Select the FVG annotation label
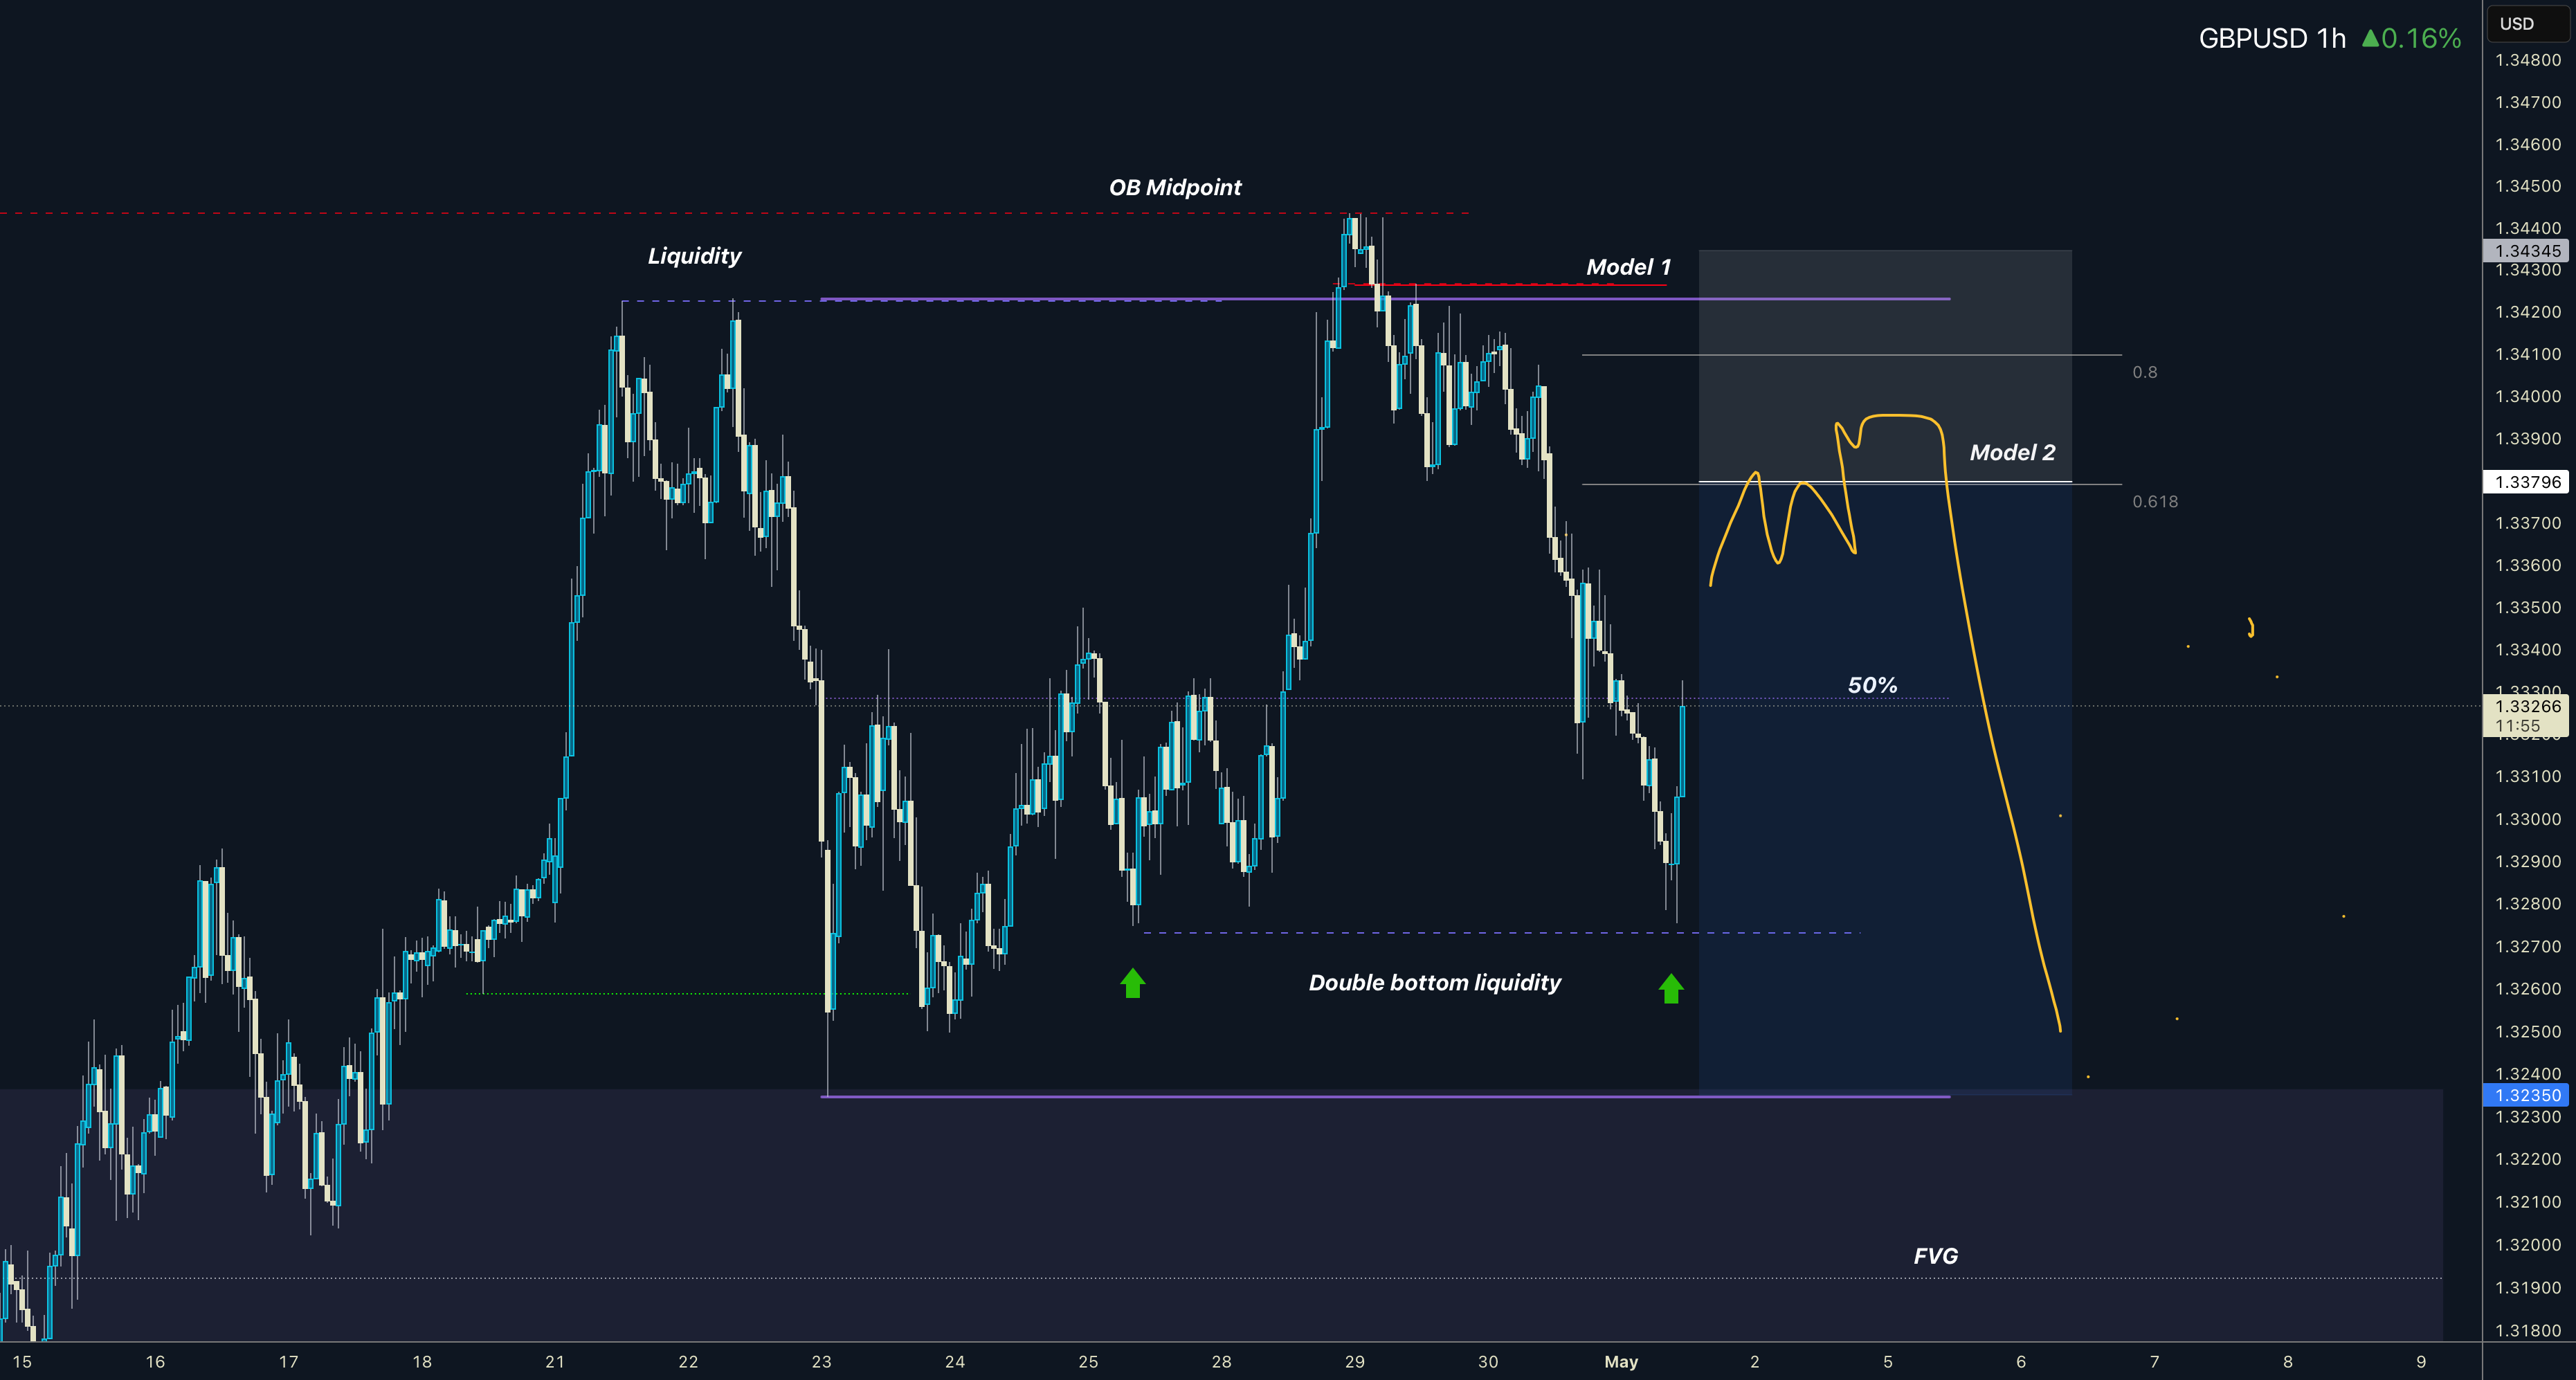The width and height of the screenshot is (2576, 1380). pos(1935,1256)
